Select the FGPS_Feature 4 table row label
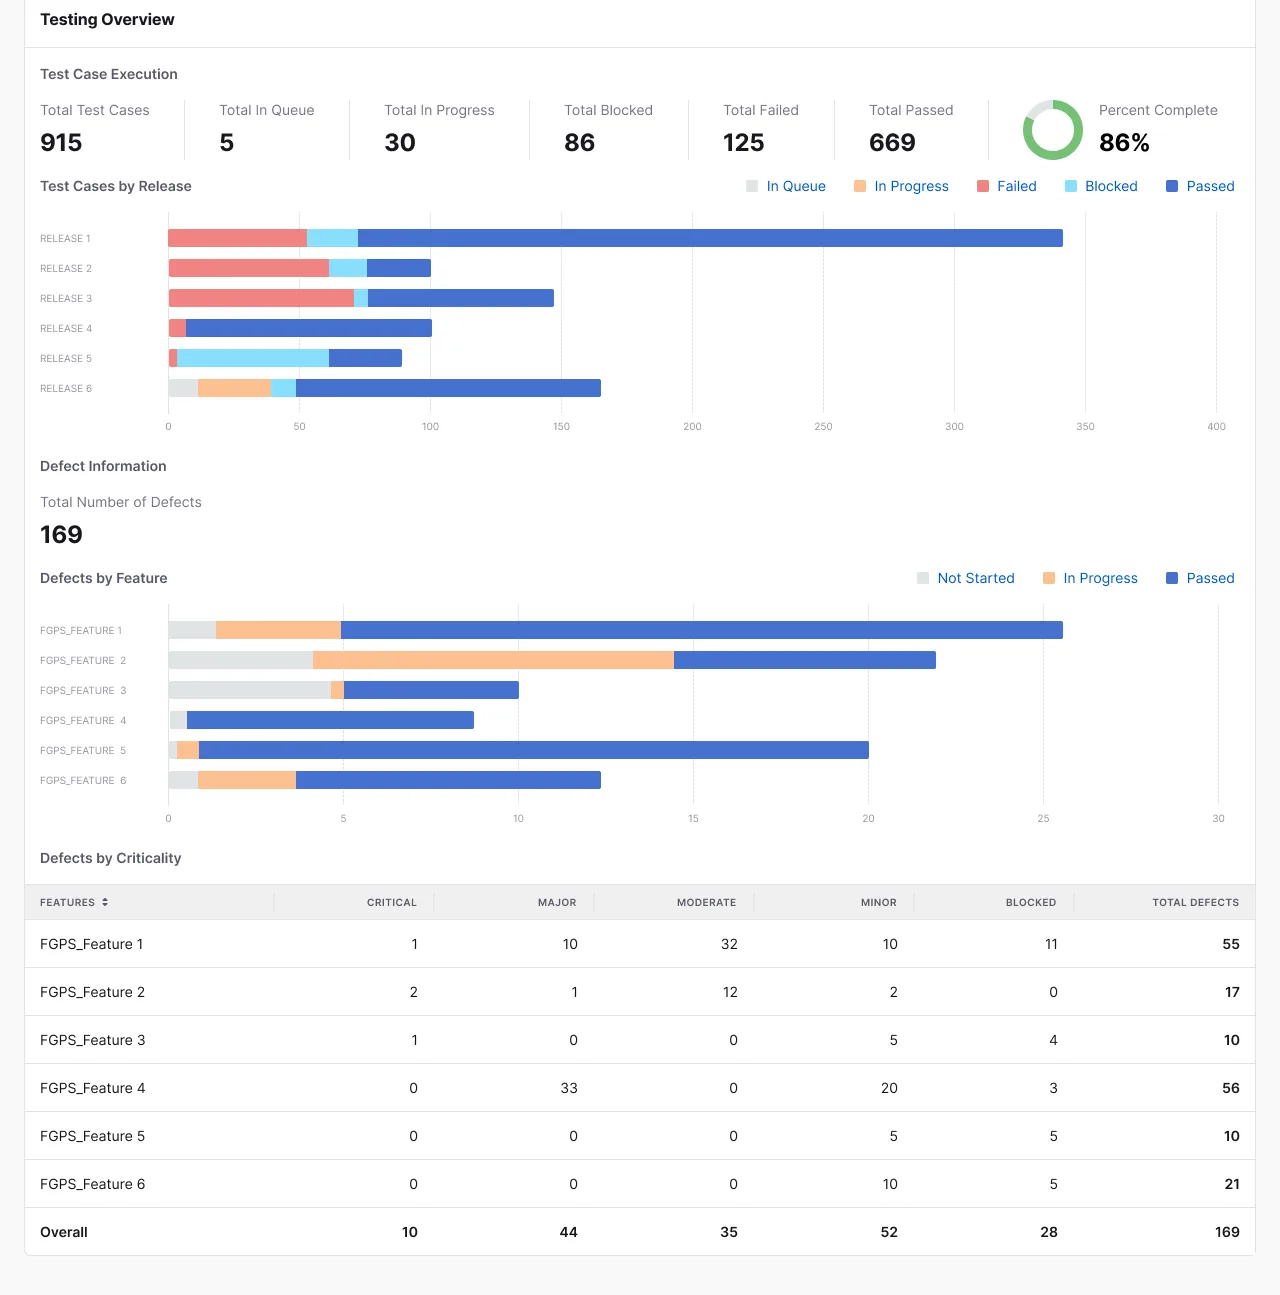Screen dimensions: 1280x1295 (x=92, y=1088)
